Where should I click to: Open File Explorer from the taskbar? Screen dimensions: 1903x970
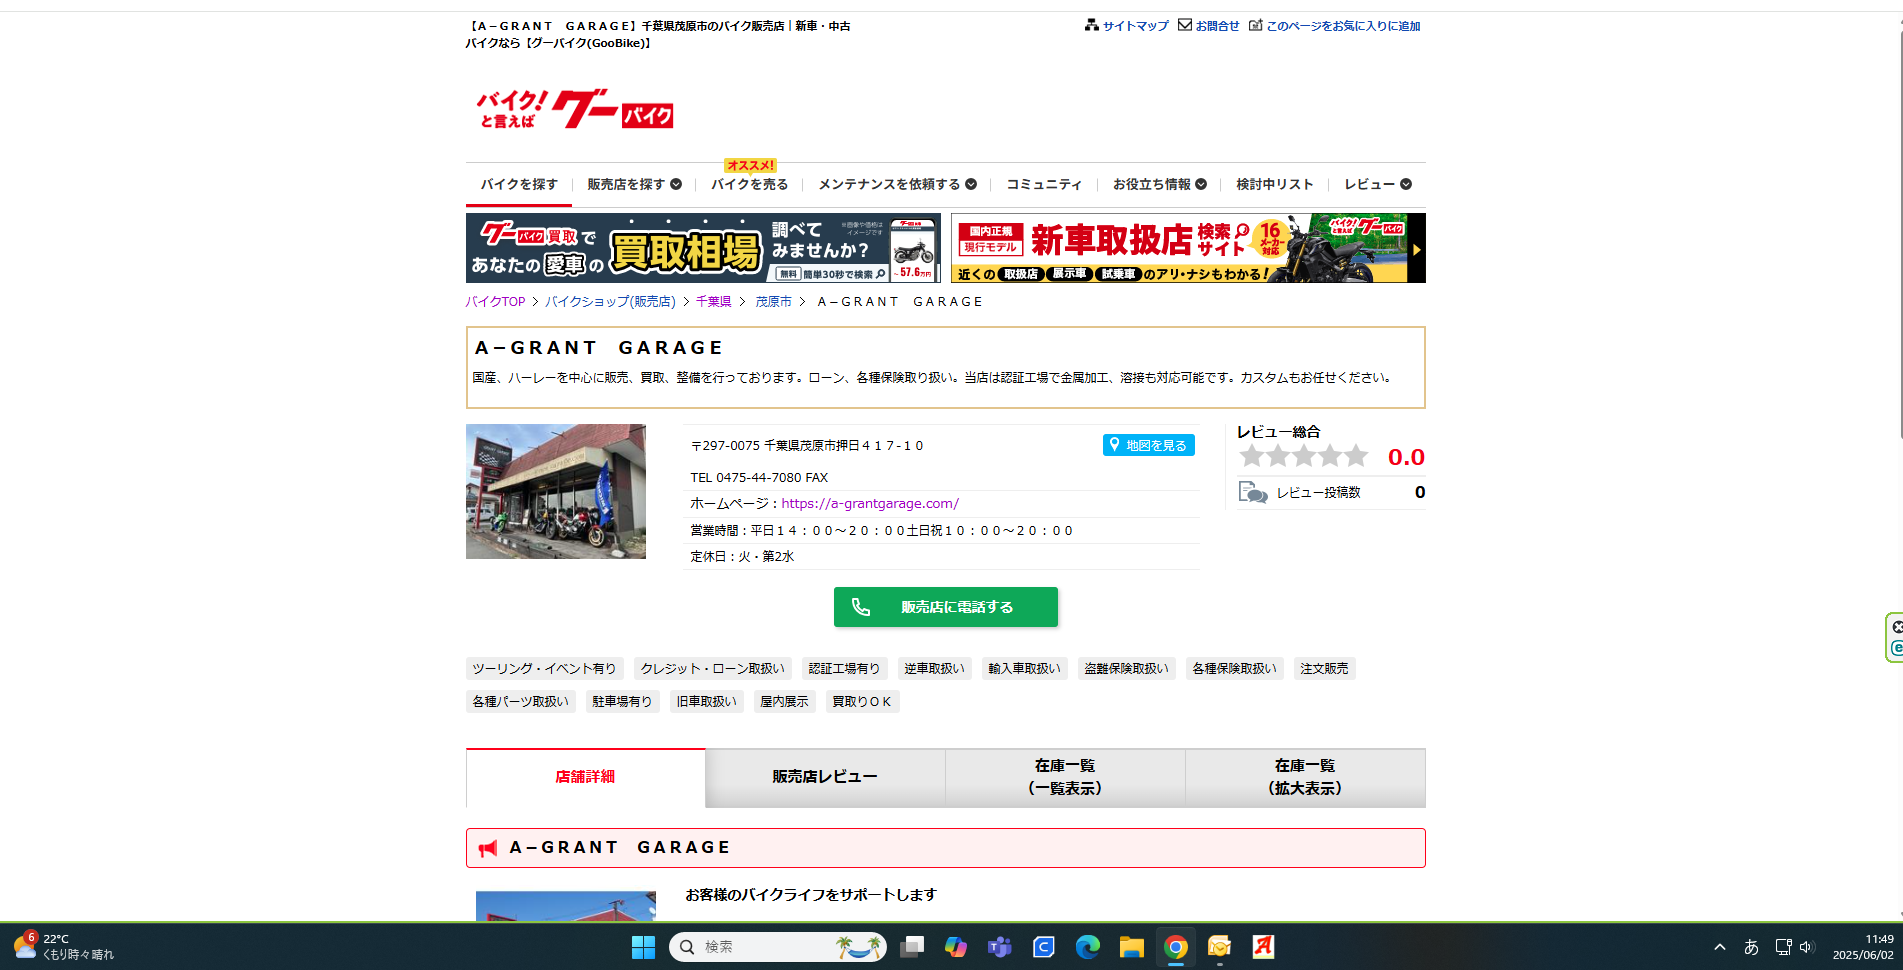1132,947
